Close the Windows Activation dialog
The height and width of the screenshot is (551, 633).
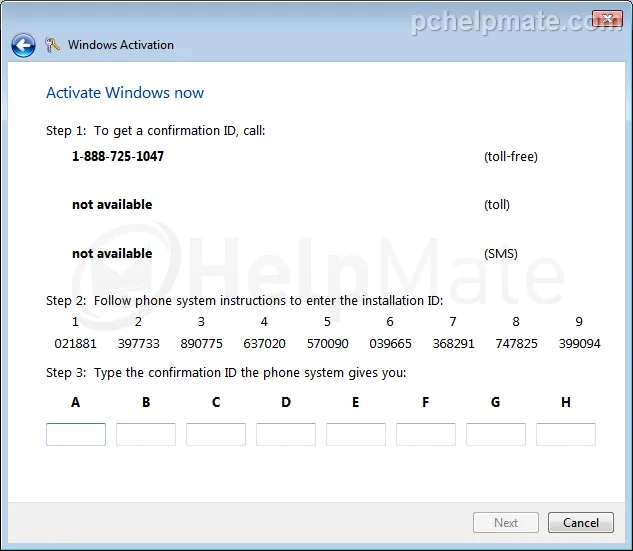(607, 18)
